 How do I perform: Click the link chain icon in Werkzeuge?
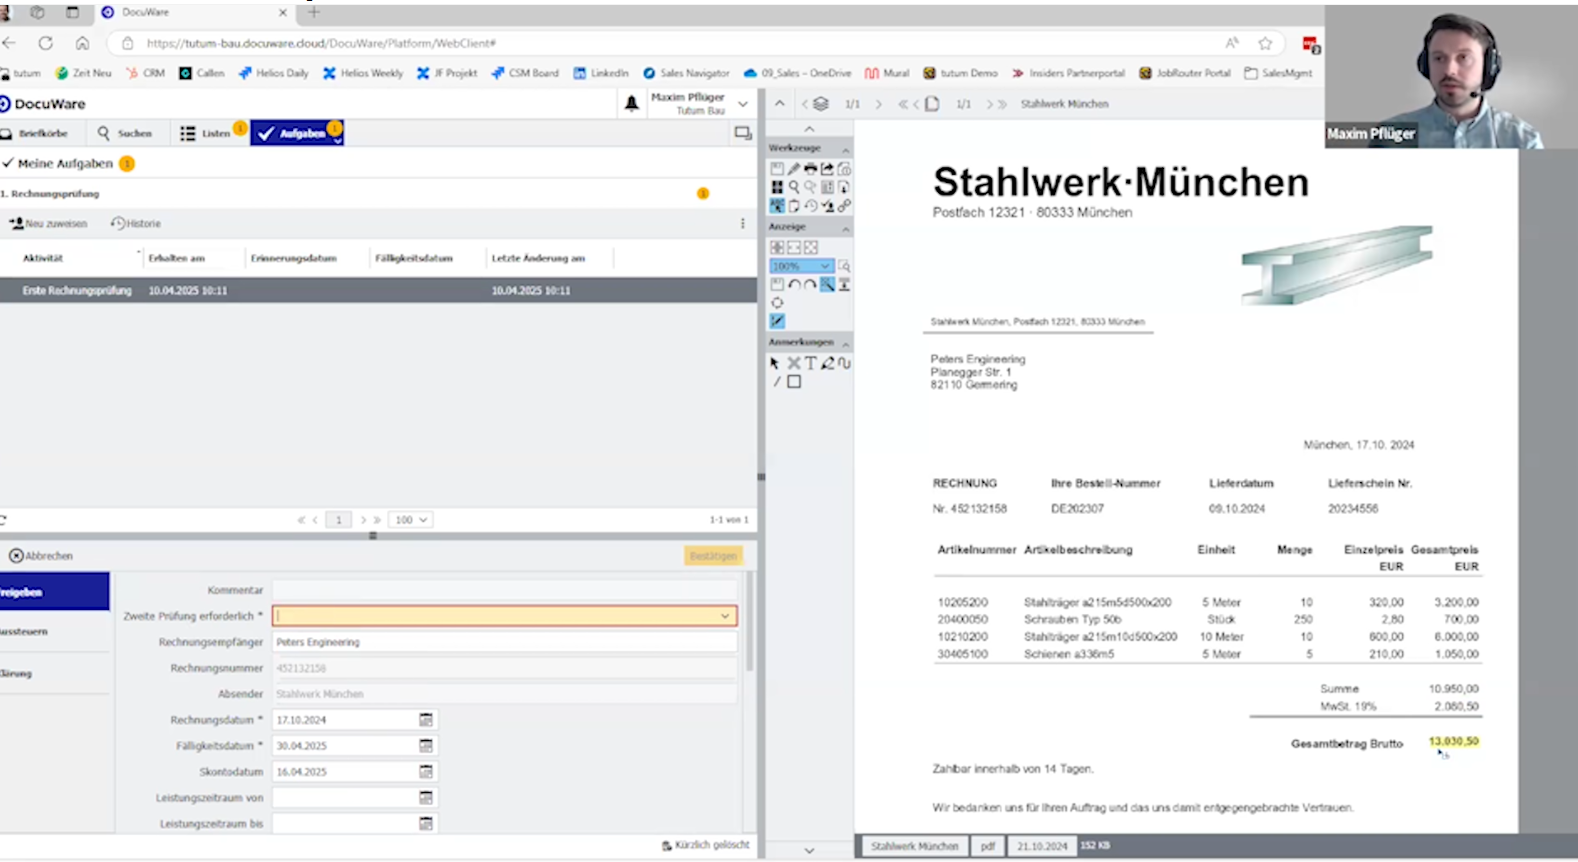(x=844, y=205)
